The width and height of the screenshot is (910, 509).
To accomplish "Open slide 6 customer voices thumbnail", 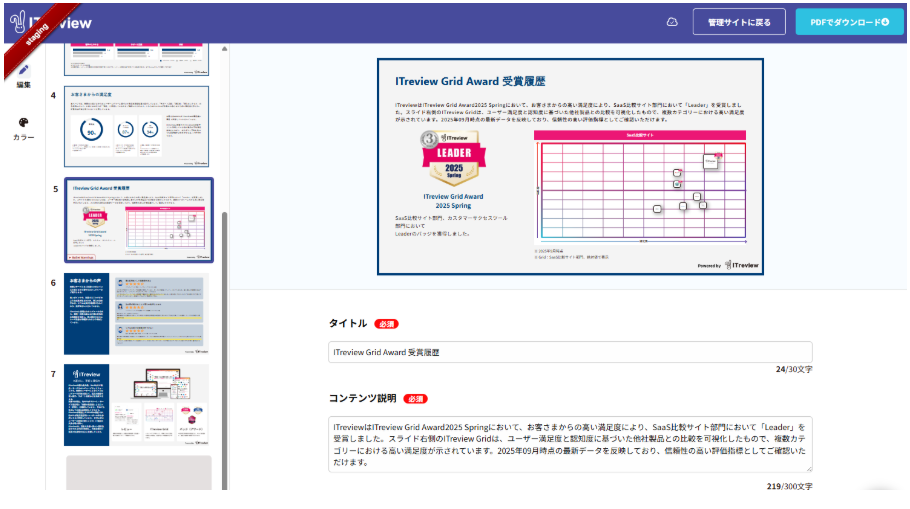I will click(x=137, y=313).
